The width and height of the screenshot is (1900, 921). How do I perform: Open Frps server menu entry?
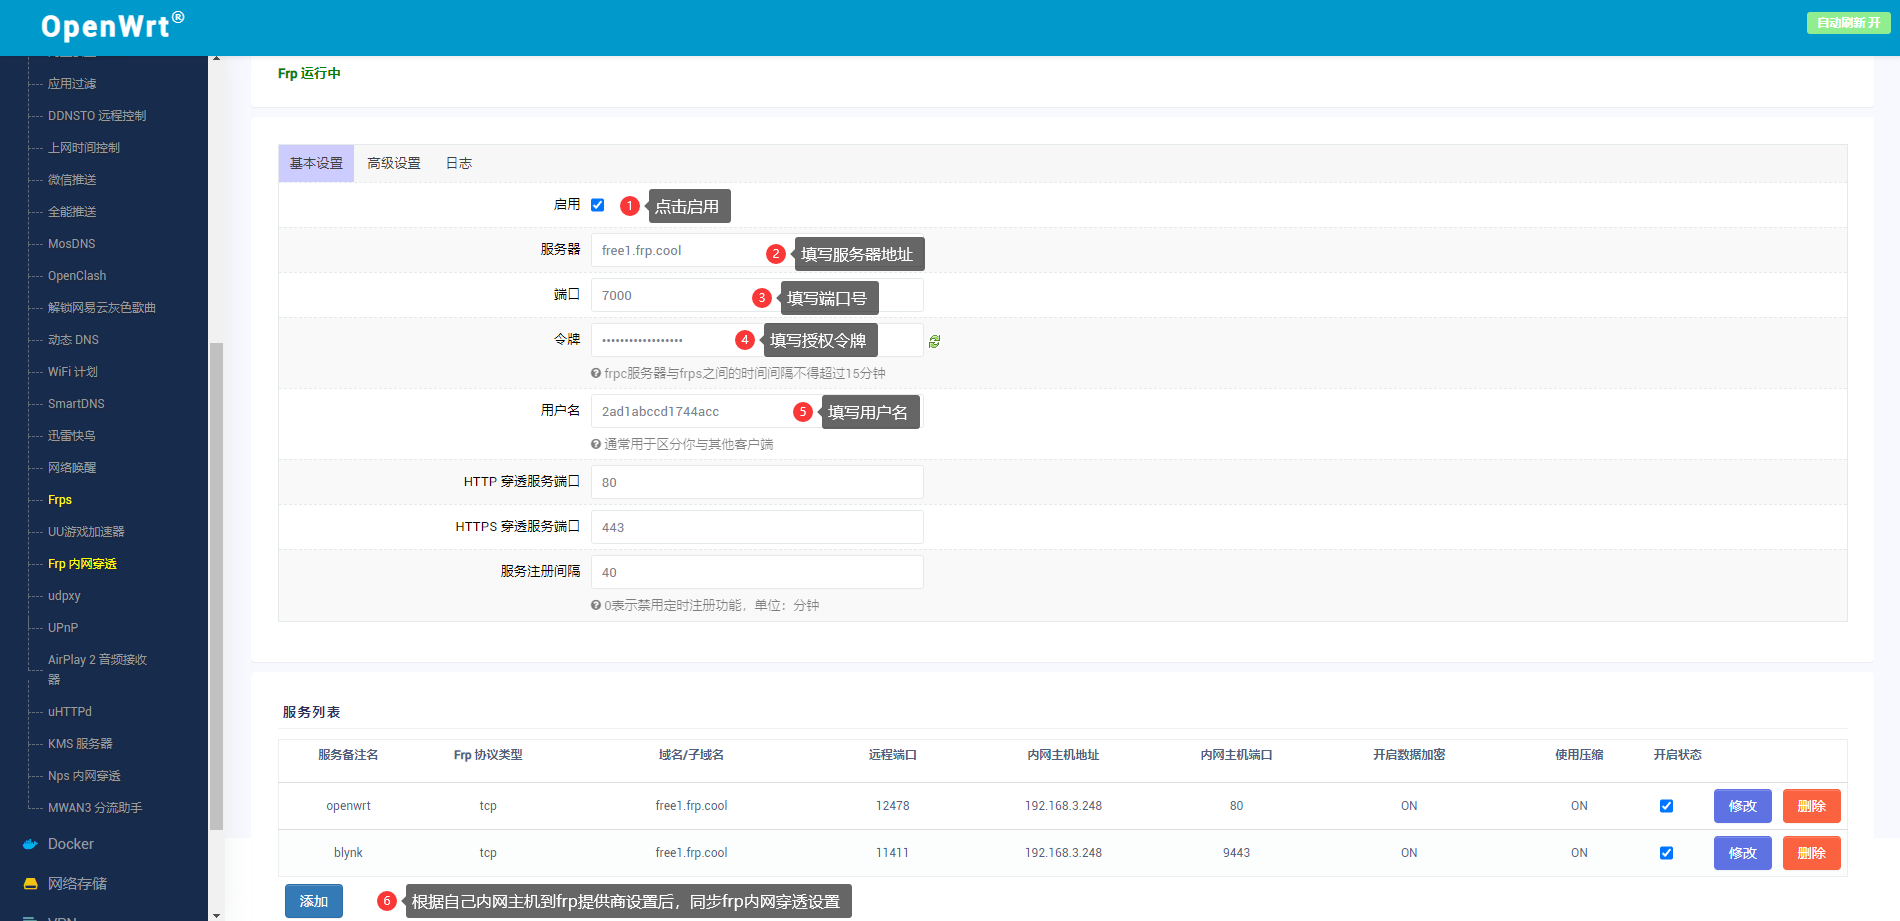[60, 500]
